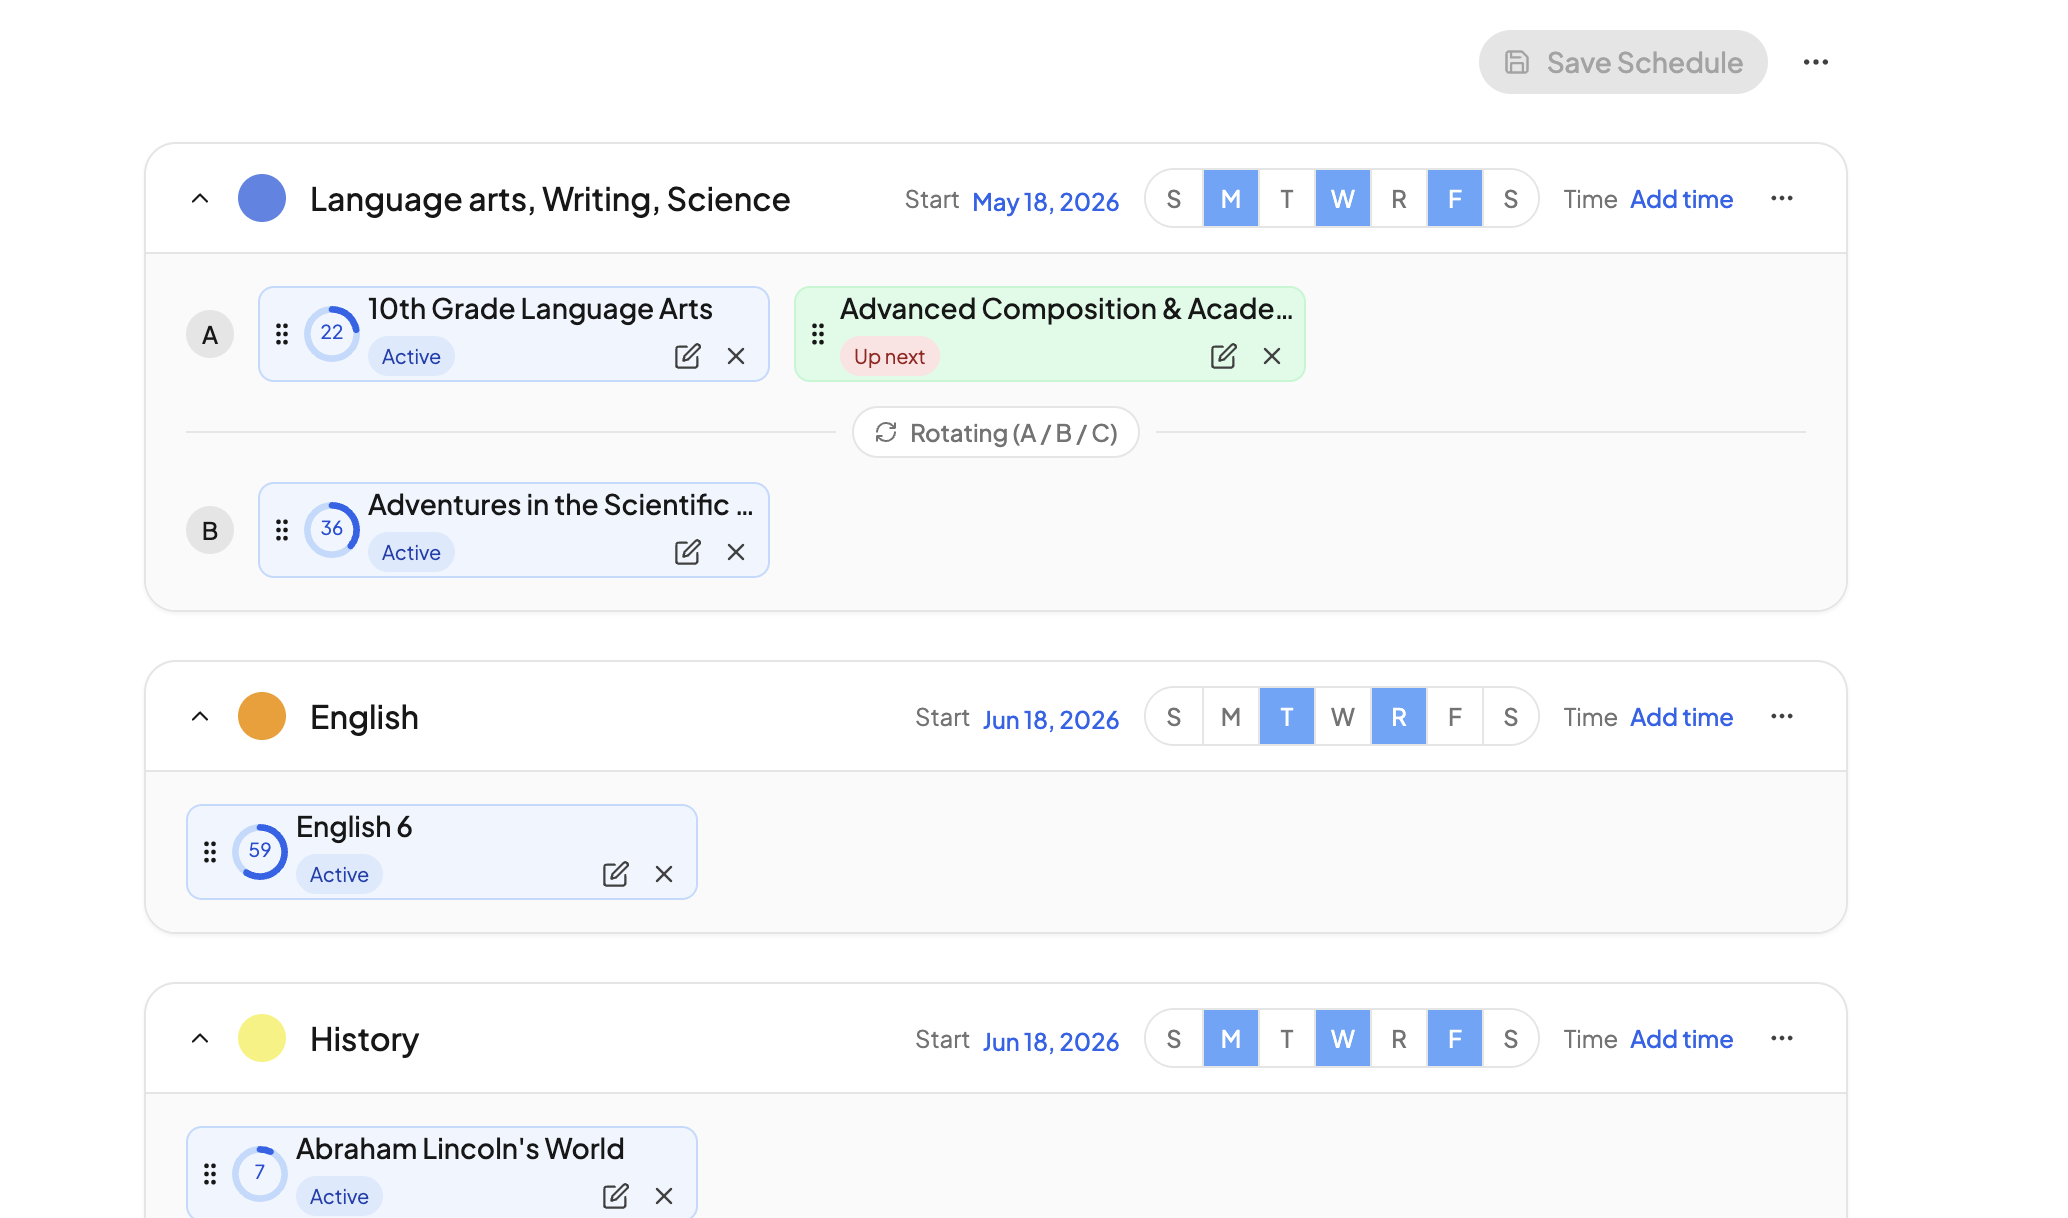This screenshot has height=1218, width=2068.
Task: Edit the 10th Grade Language Arts course
Action: (687, 356)
